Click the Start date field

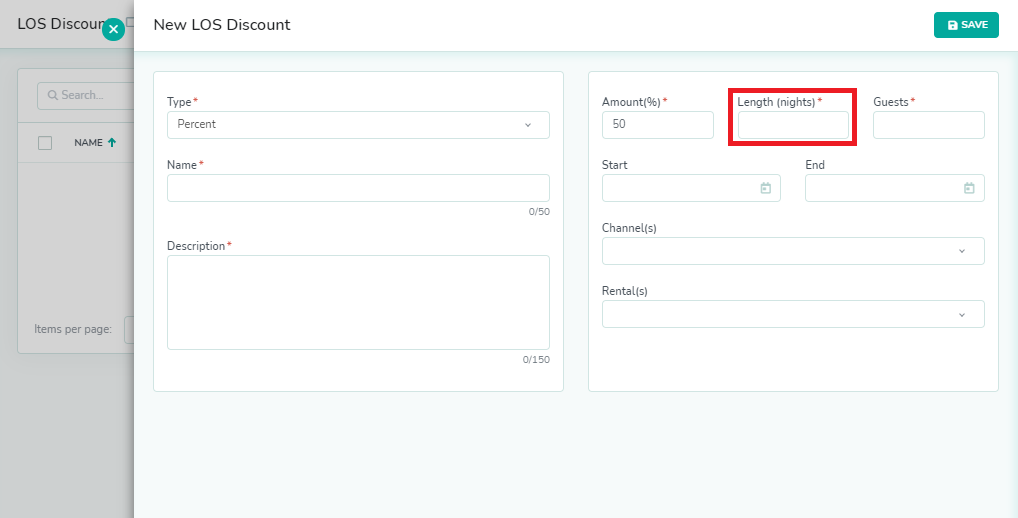[691, 188]
